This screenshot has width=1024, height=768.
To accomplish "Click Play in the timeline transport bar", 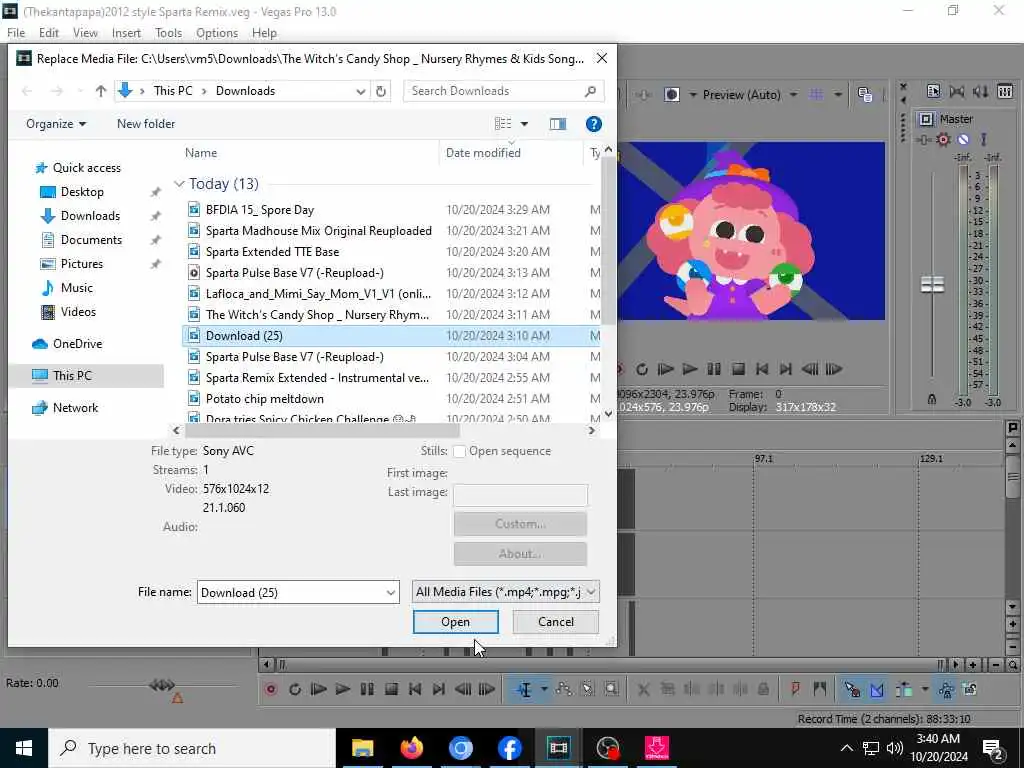I will (343, 689).
